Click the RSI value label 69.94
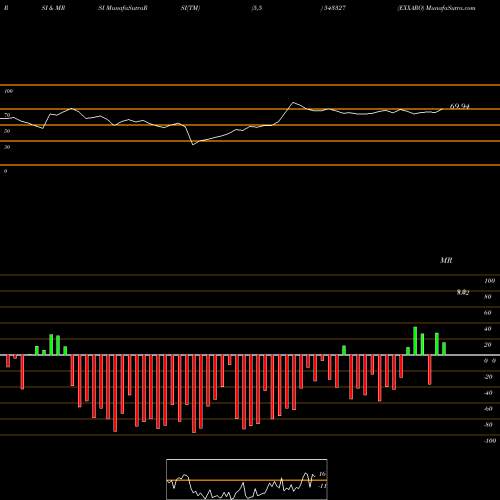The width and height of the screenshot is (500, 500). point(460,106)
